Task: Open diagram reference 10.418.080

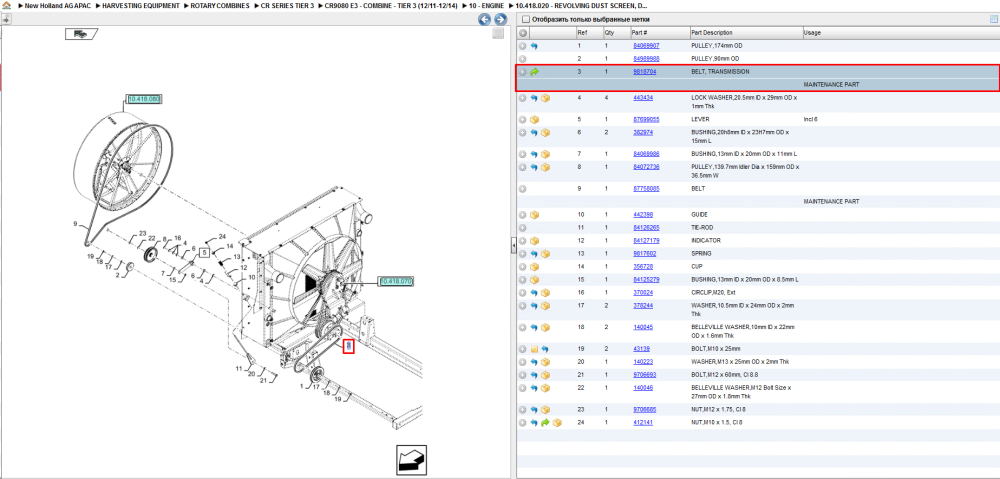Action: pos(144,99)
